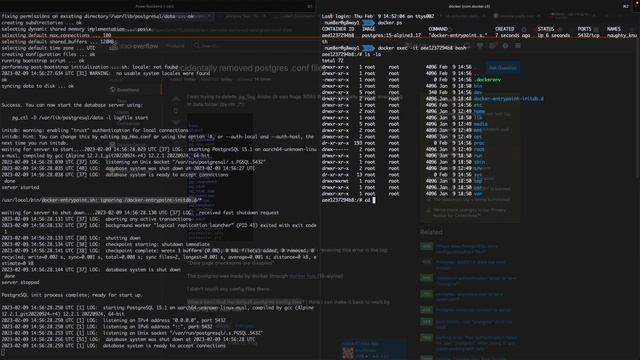Open the Stack Overflow achievements trophy icon
The image size is (640, 360).
(480, 46)
